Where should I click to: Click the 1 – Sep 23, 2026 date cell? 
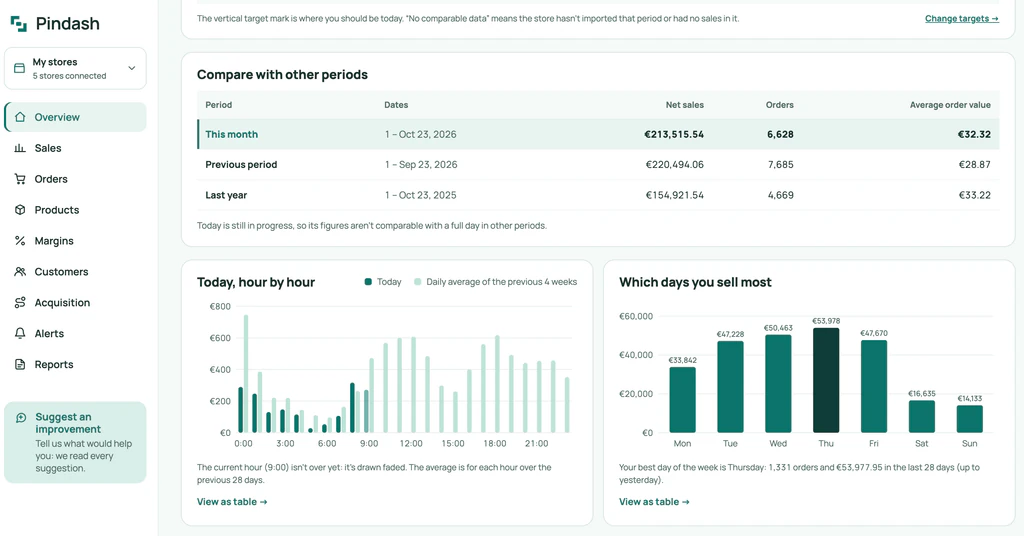pyautogui.click(x=421, y=165)
